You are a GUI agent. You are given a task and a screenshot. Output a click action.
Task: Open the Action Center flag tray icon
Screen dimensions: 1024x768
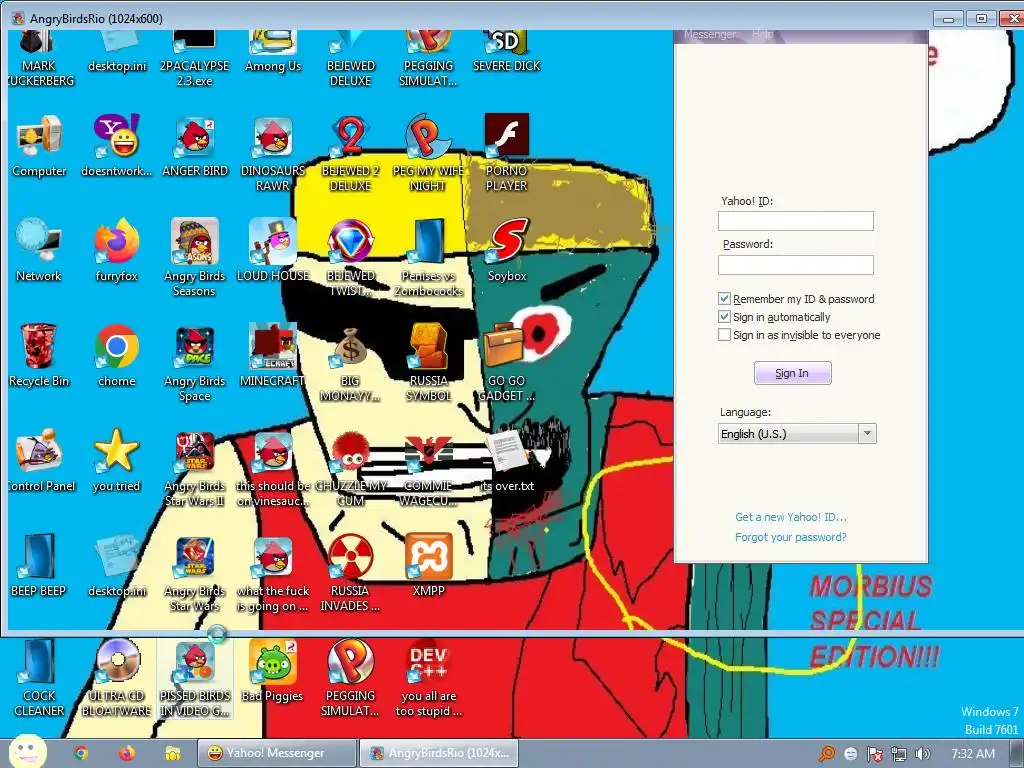click(874, 754)
